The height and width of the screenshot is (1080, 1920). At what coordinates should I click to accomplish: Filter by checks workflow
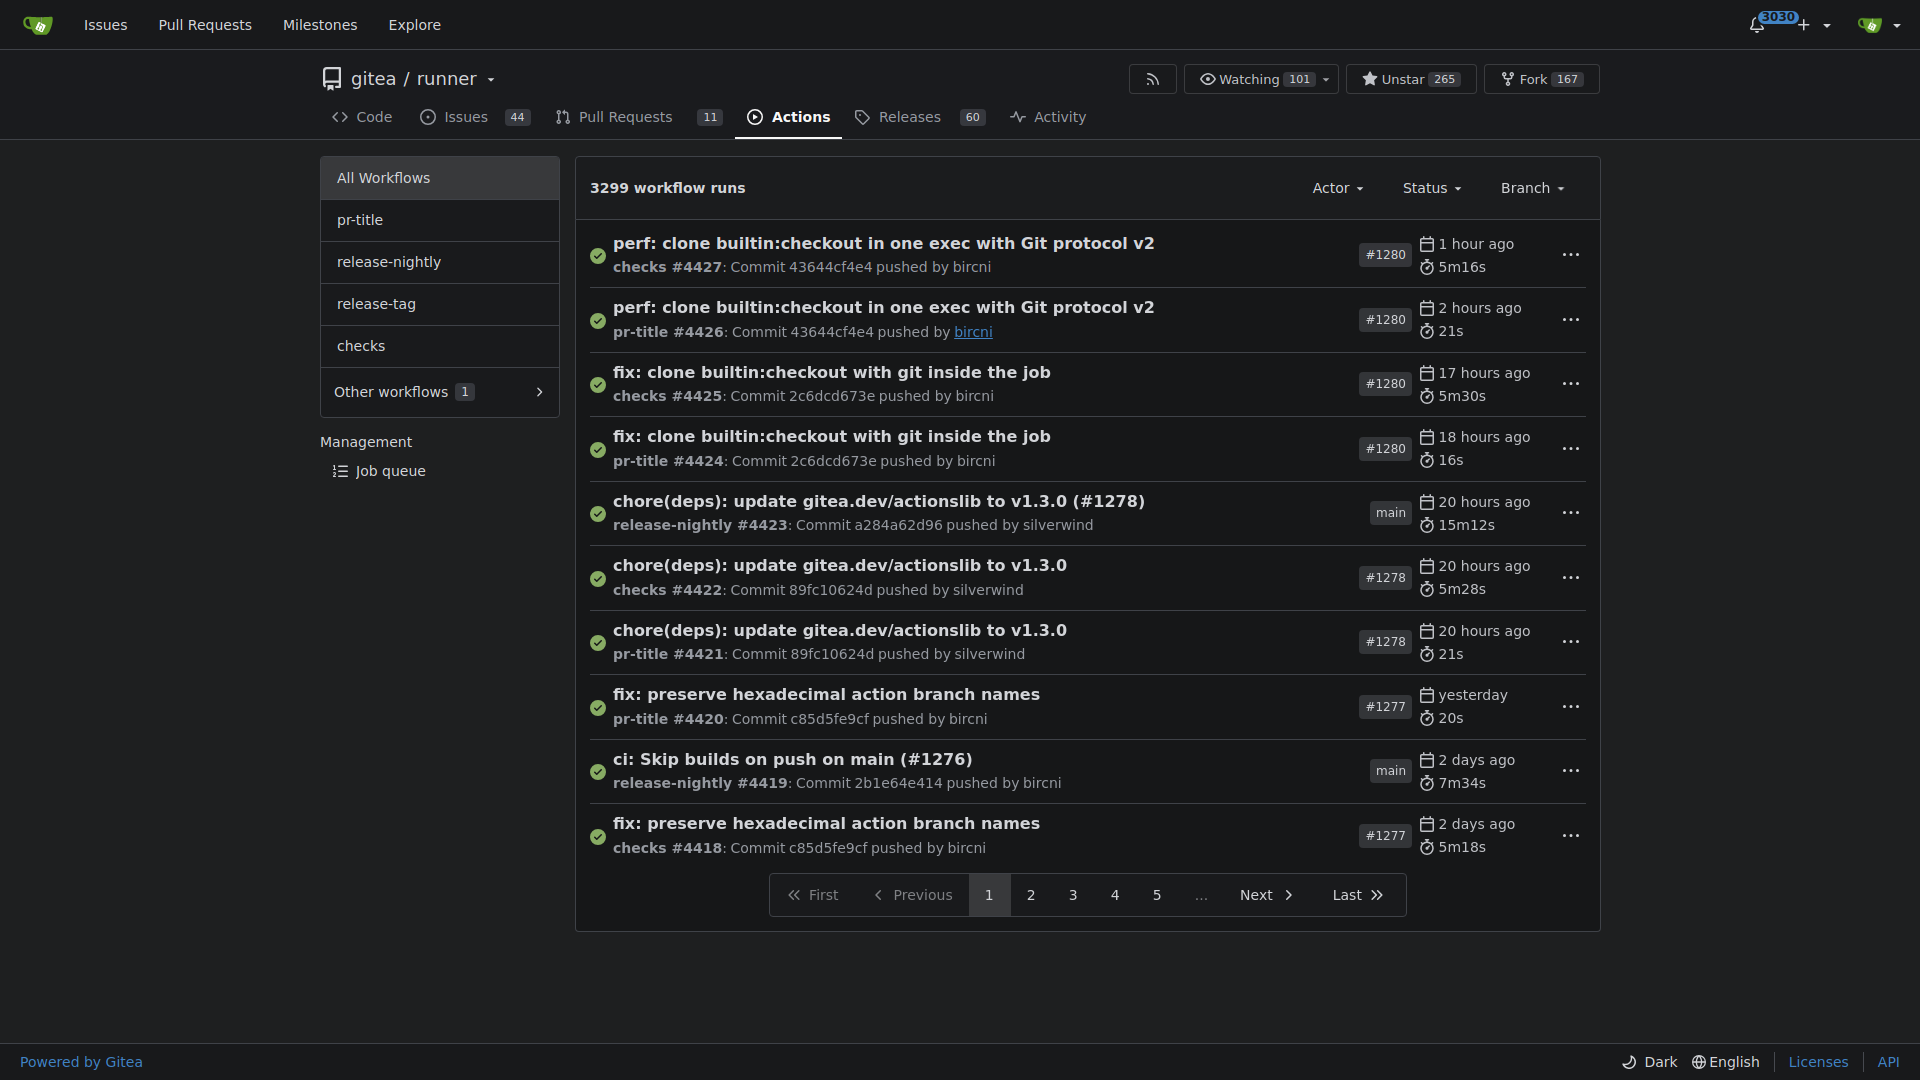[x=440, y=346]
